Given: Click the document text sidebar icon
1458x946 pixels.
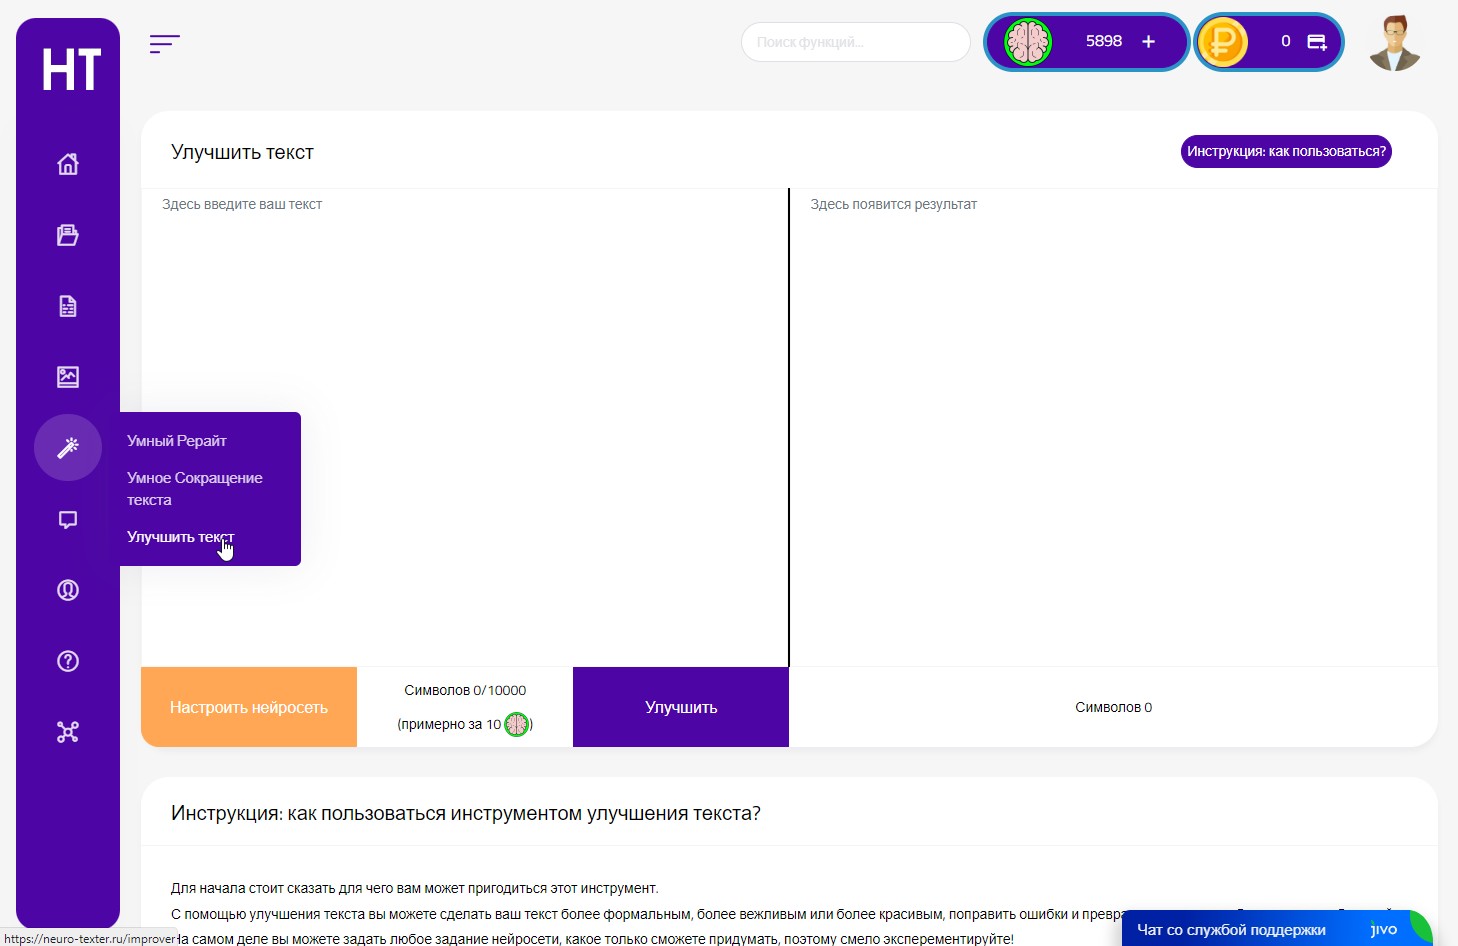Looking at the screenshot, I should point(68,306).
